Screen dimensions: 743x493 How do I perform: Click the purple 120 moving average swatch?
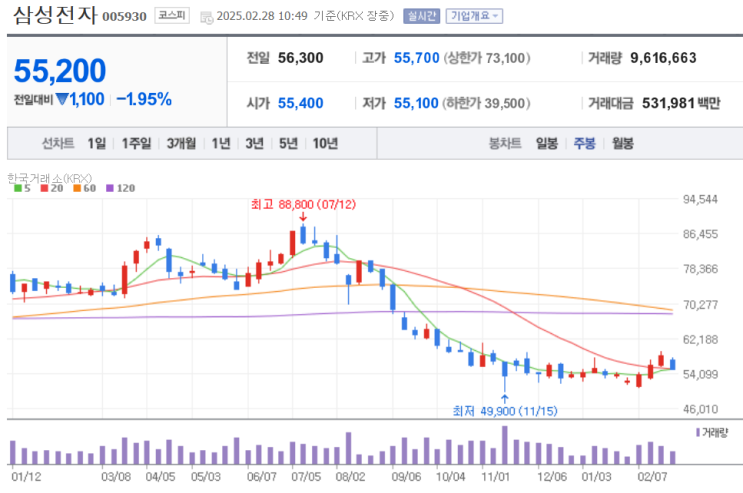[x=110, y=188]
